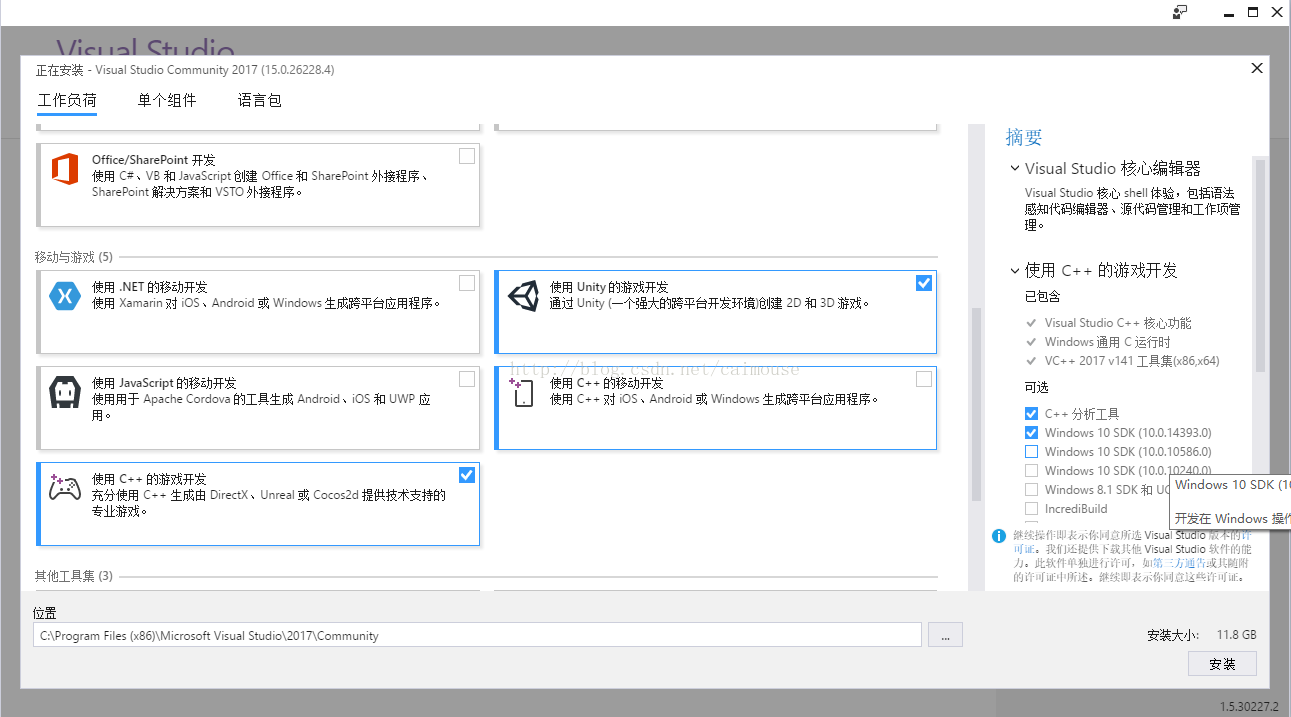
Task: Click the Cordova JavaScript mobile development icon
Action: [x=65, y=393]
